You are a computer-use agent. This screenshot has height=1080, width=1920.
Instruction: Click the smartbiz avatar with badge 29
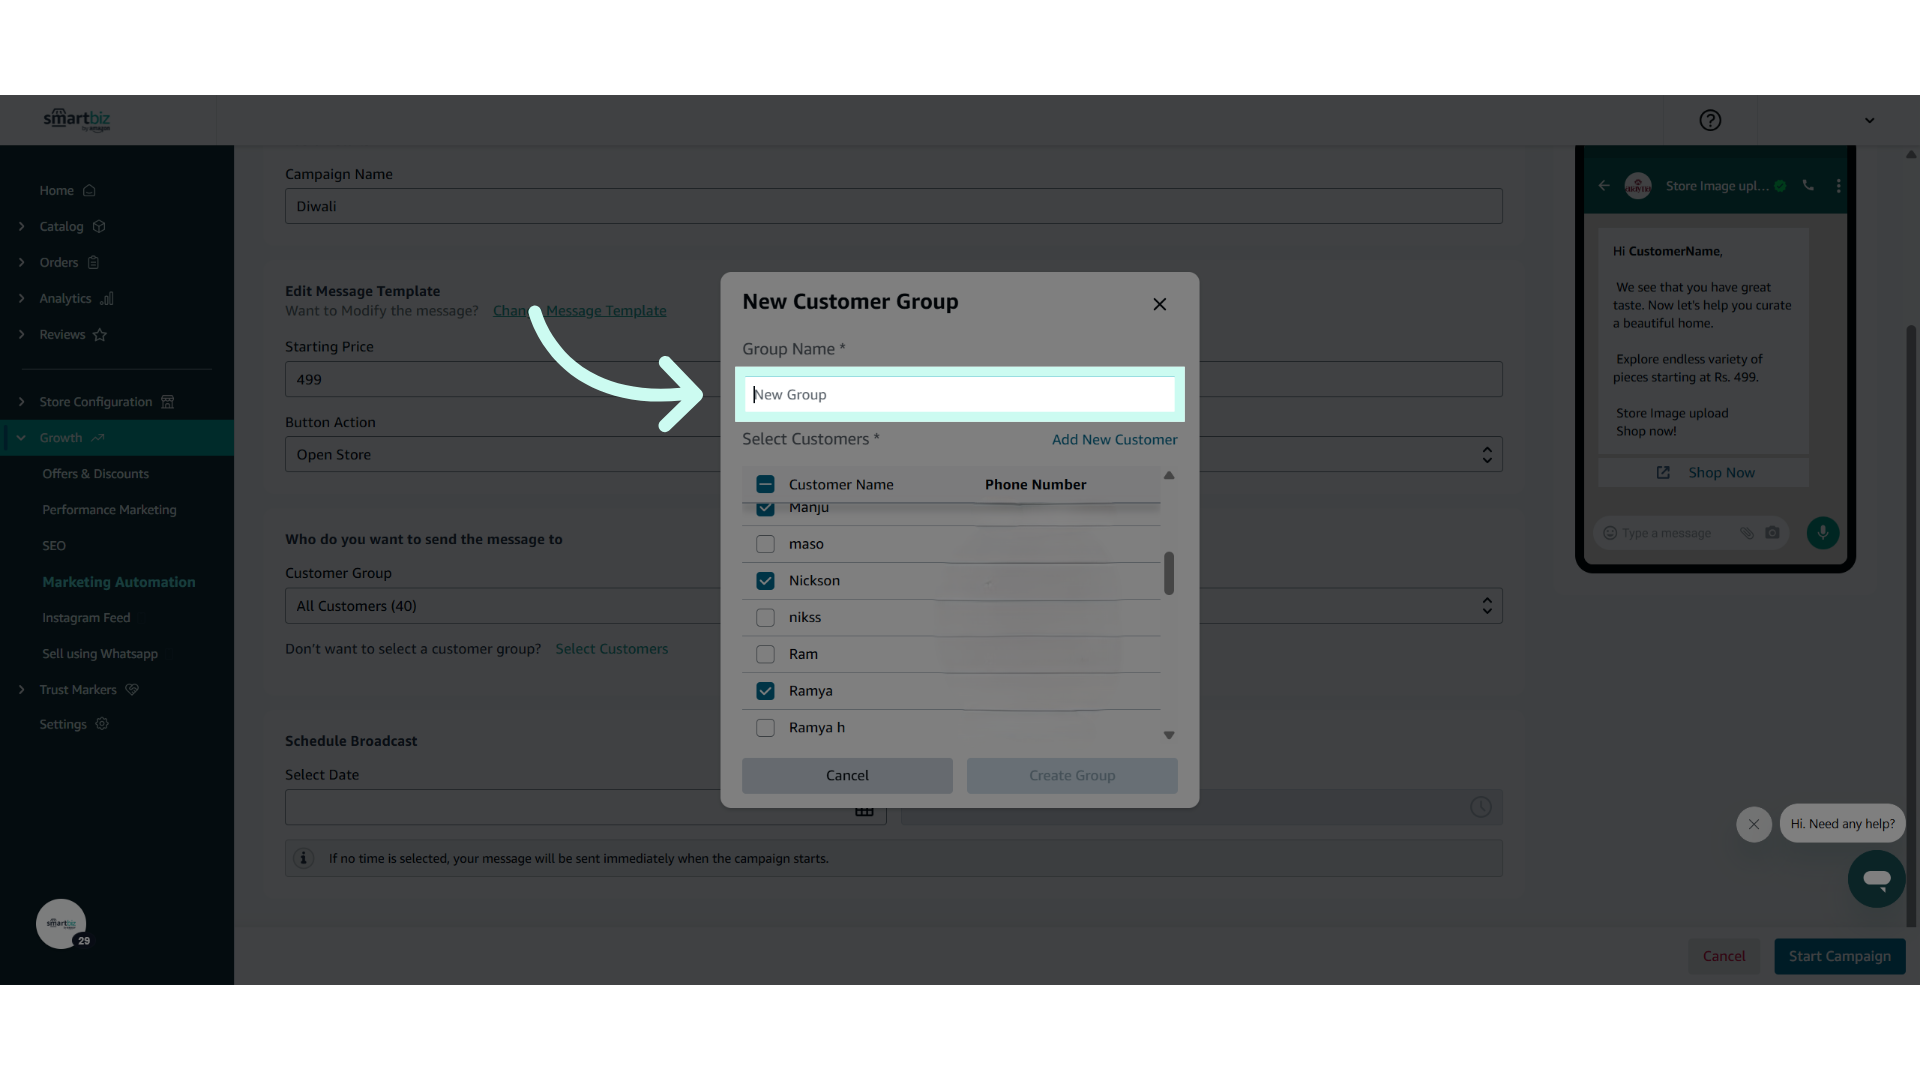point(61,924)
